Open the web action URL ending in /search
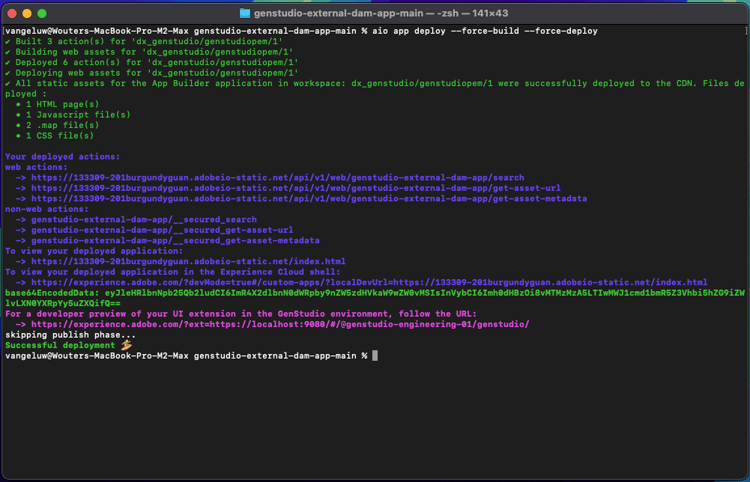Screen dimensions: 750x482 [277, 177]
